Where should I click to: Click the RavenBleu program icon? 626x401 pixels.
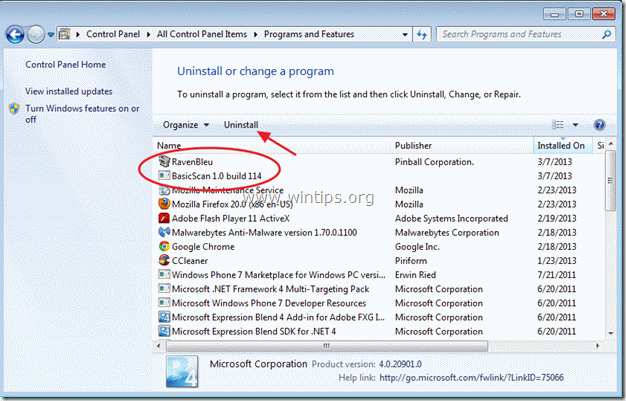coord(164,161)
